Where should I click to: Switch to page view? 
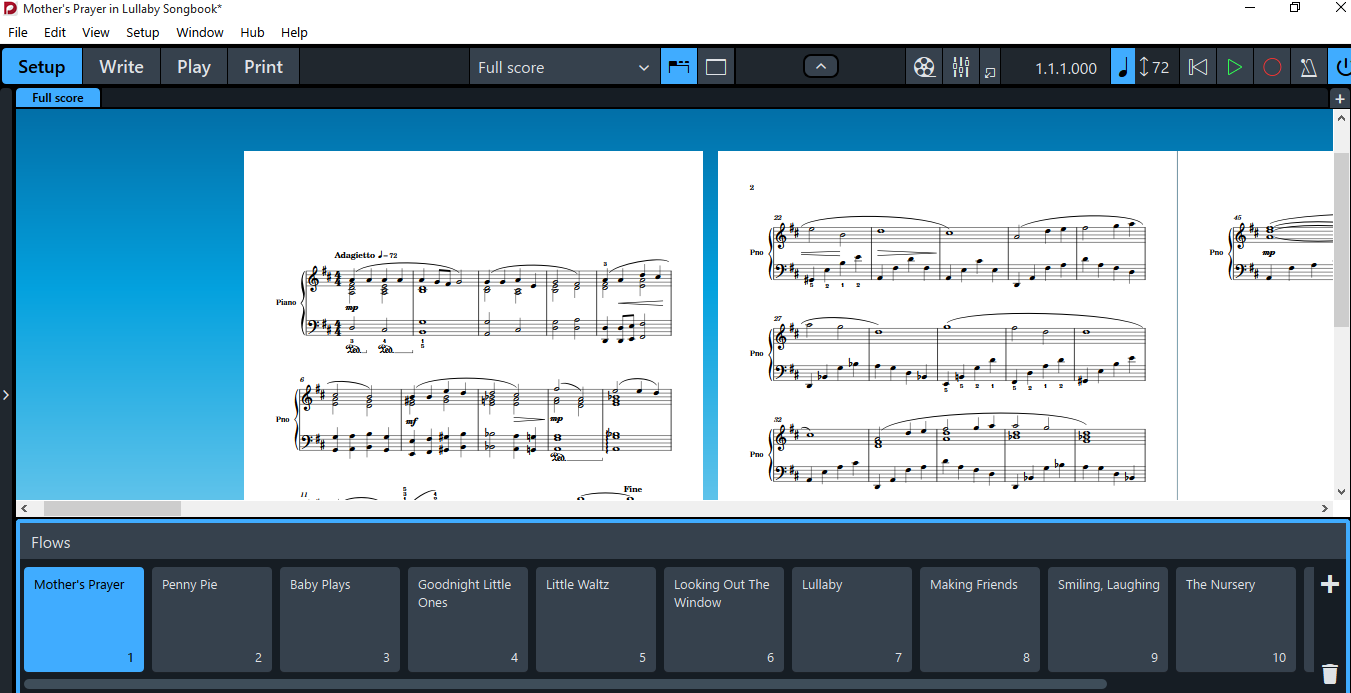pos(716,67)
